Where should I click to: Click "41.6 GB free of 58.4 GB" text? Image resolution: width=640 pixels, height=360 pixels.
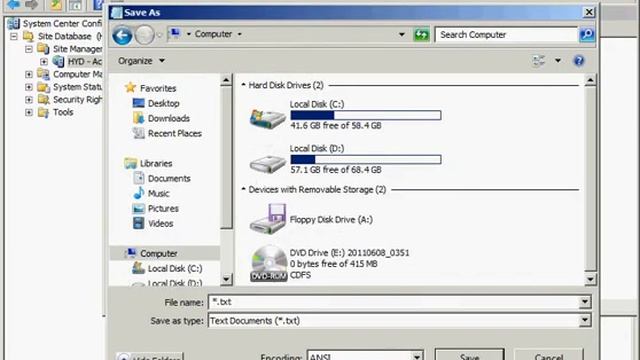pos(336,125)
